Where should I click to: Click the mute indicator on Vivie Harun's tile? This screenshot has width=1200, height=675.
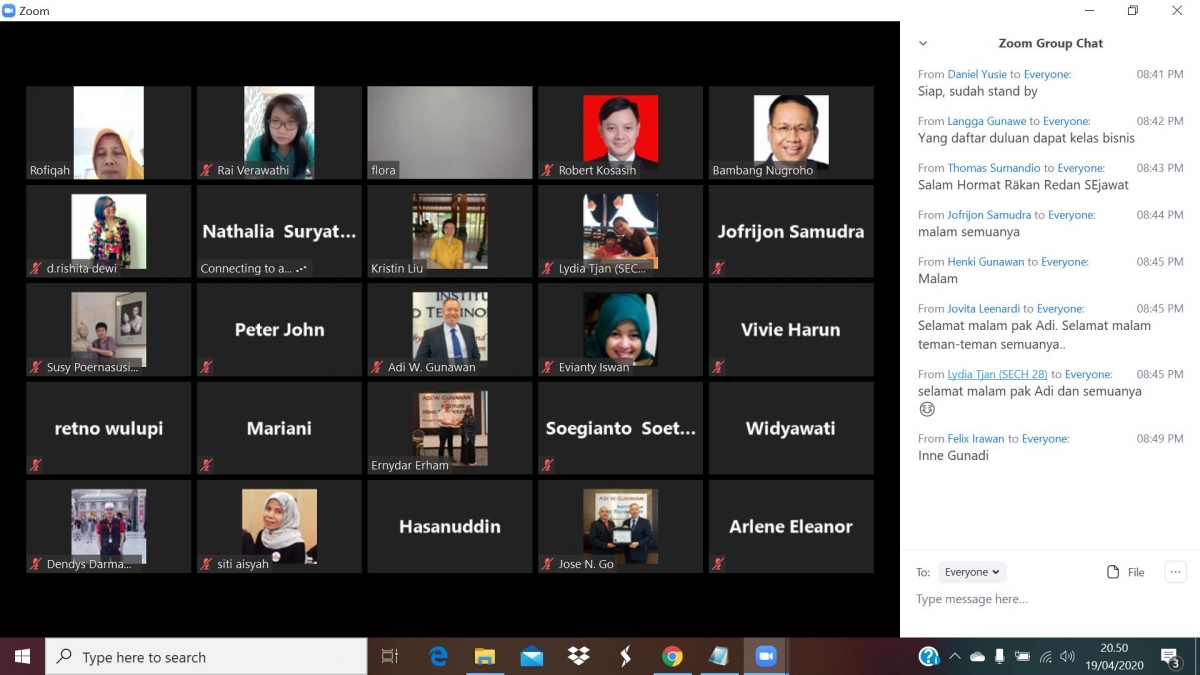point(718,367)
